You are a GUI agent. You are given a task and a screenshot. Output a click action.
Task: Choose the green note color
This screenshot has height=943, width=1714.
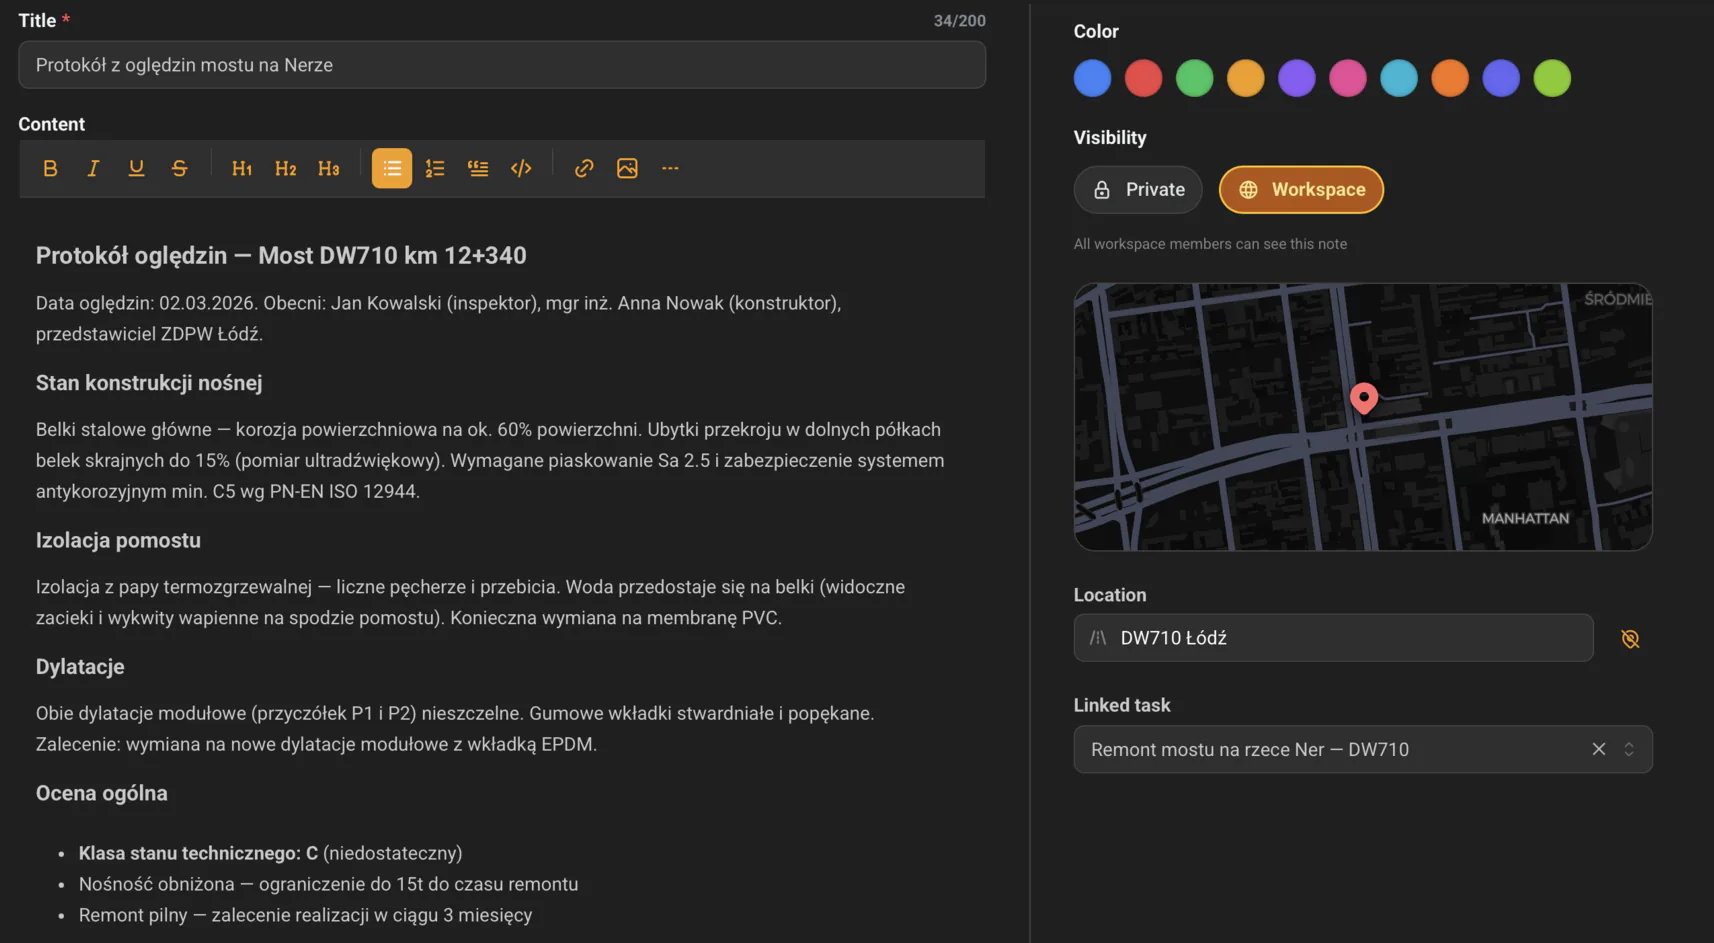[x=1194, y=78]
